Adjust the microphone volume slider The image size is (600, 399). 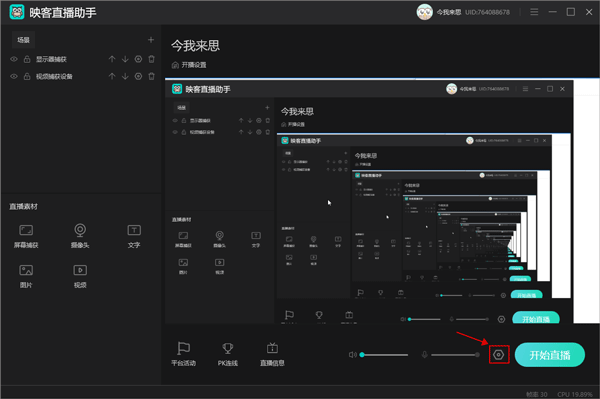pyautogui.click(x=455, y=355)
